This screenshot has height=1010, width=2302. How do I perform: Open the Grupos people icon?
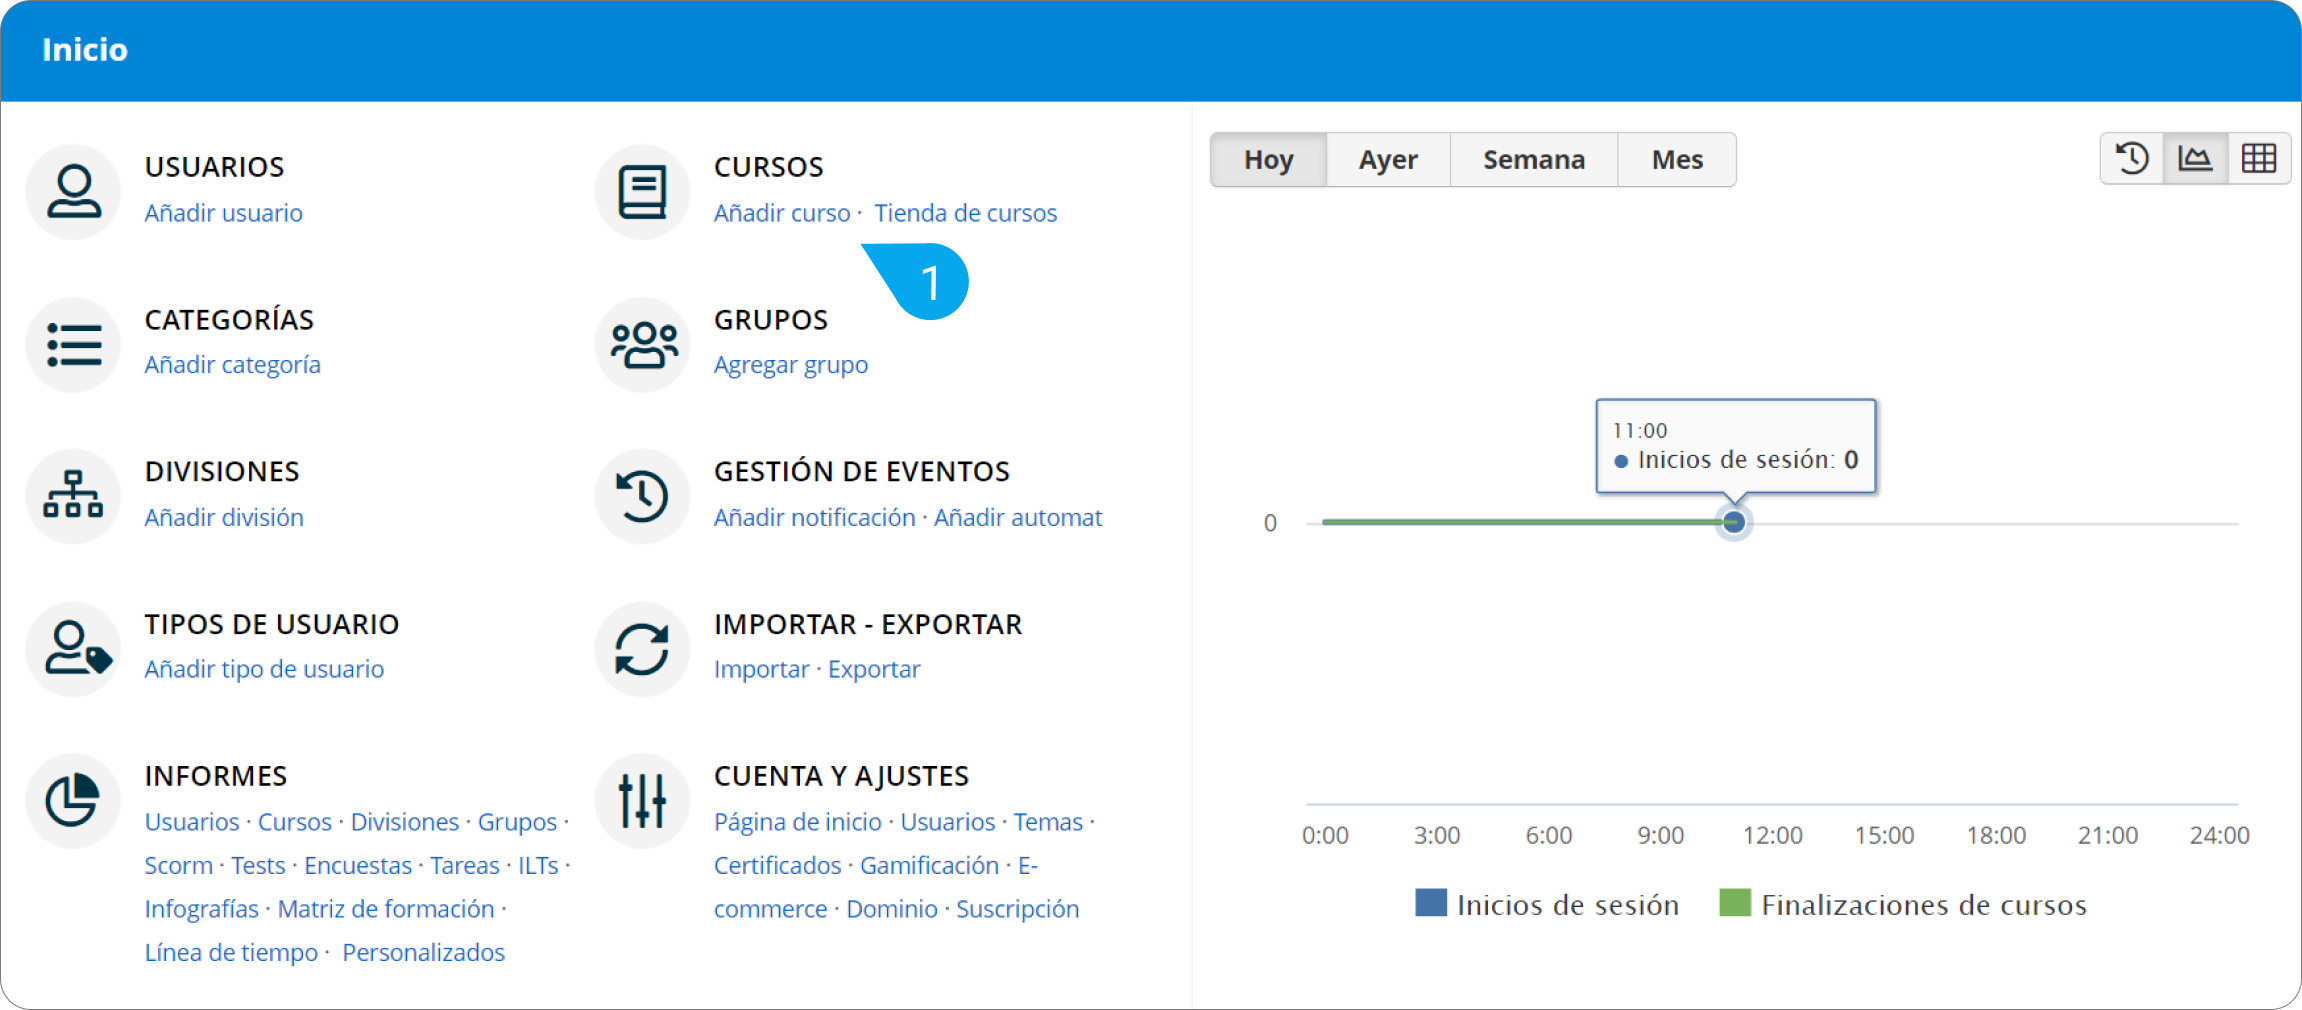642,345
